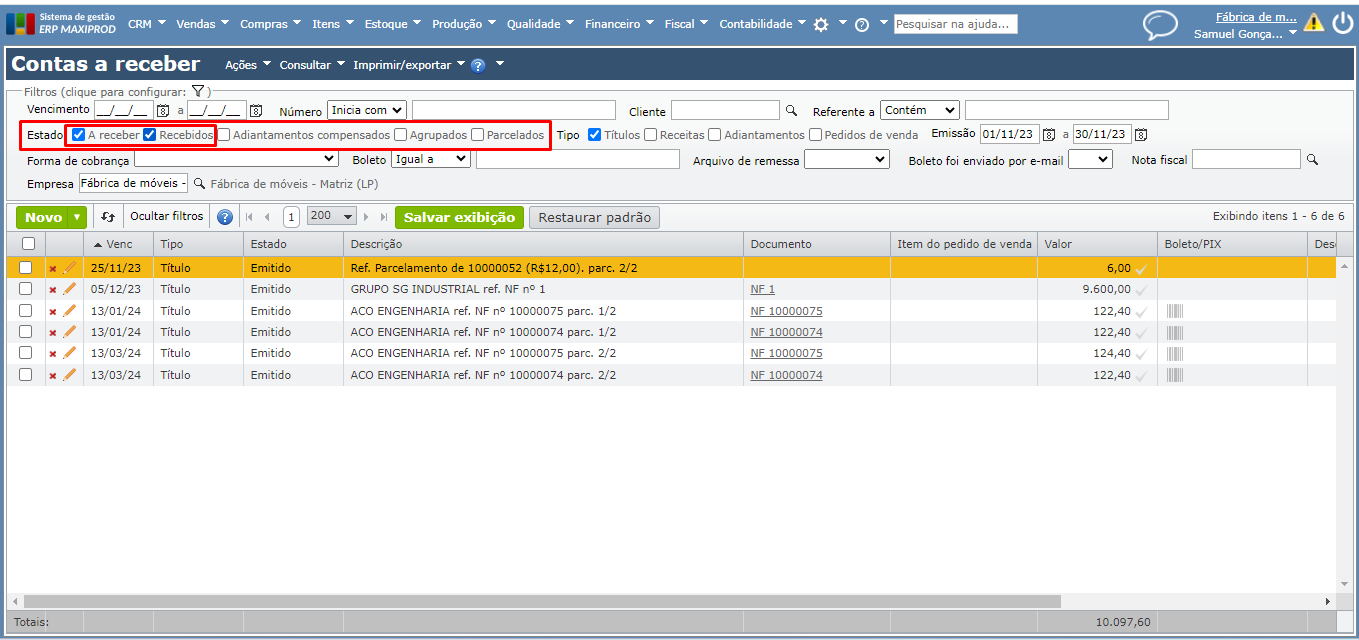The height and width of the screenshot is (640, 1359).
Task: Check the Pedidos de venda checkbox
Action: pos(816,135)
